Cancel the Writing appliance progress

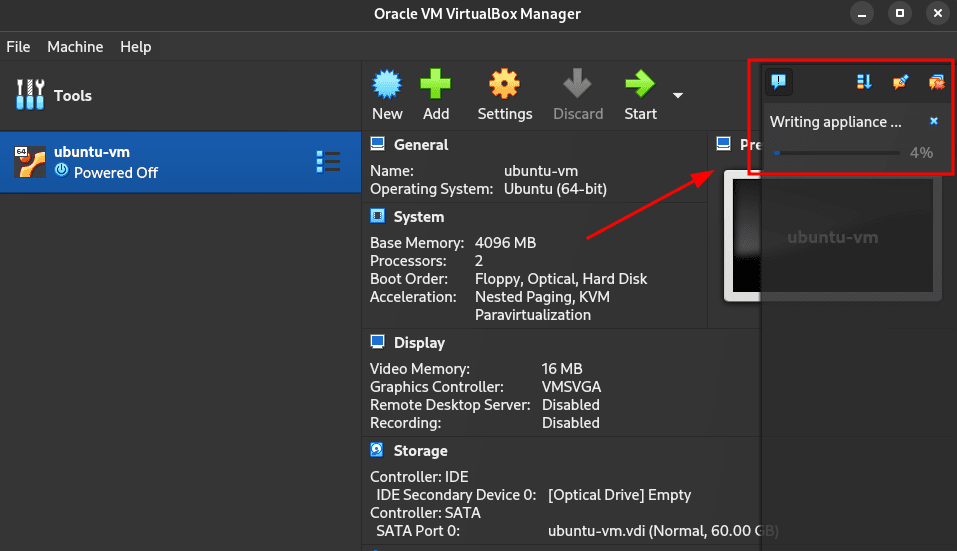tap(933, 121)
